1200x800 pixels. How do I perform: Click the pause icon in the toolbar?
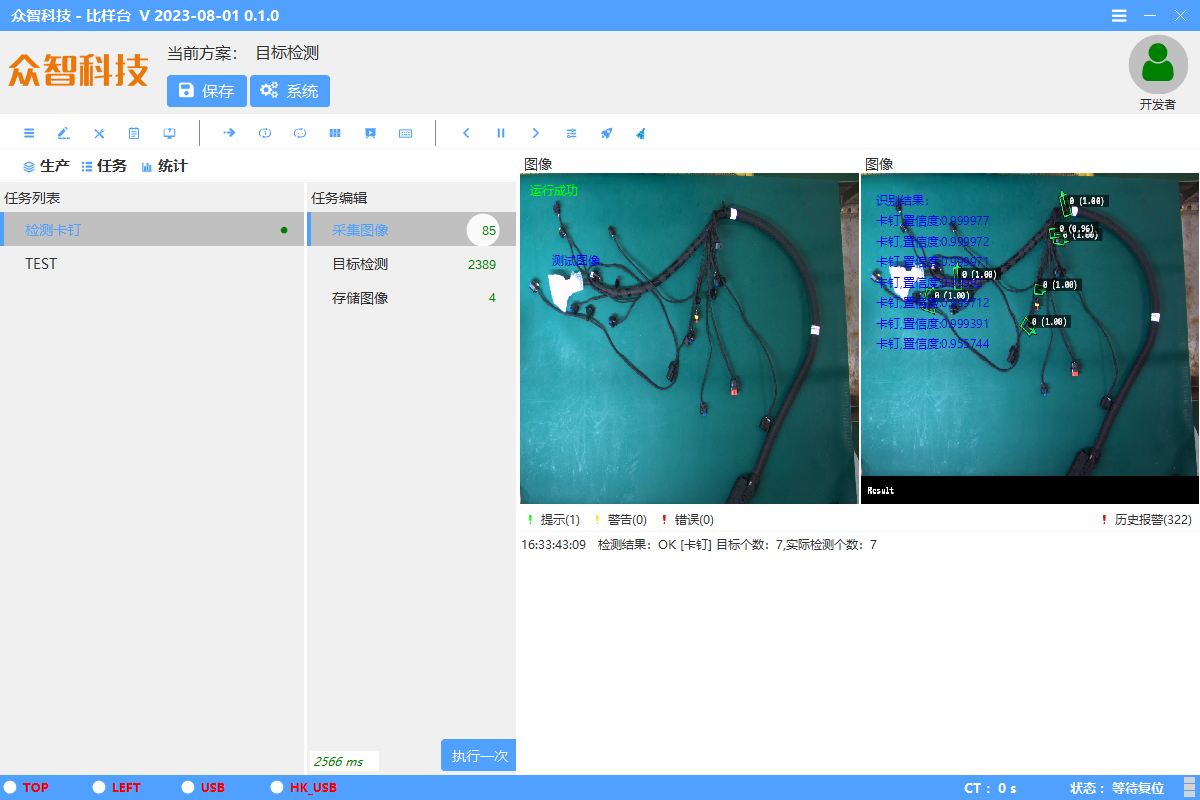[501, 133]
